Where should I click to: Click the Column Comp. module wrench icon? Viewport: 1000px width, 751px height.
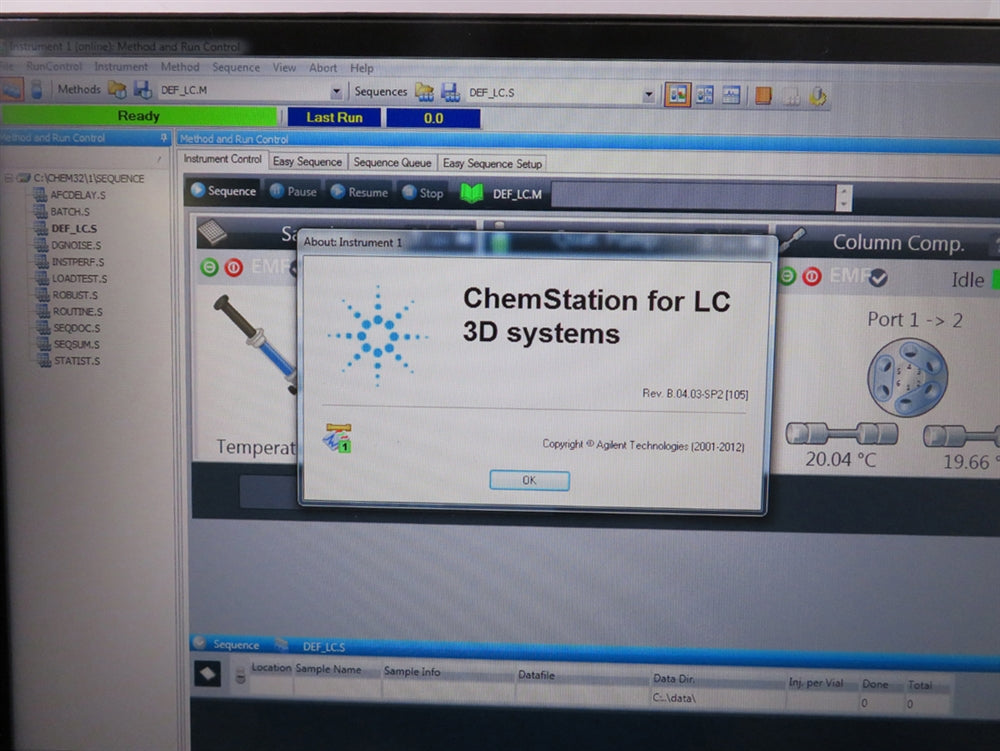point(791,240)
